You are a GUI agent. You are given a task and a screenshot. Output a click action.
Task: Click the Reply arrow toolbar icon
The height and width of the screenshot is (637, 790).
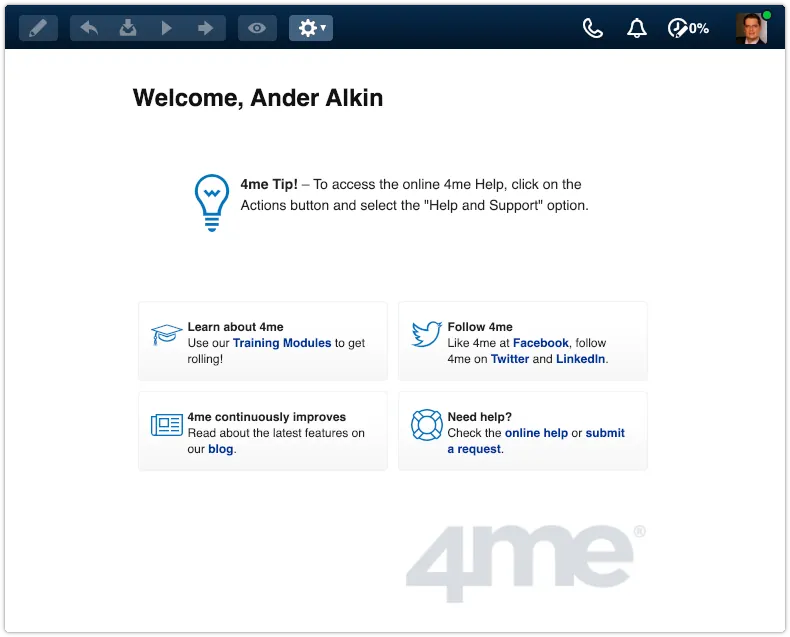click(89, 28)
